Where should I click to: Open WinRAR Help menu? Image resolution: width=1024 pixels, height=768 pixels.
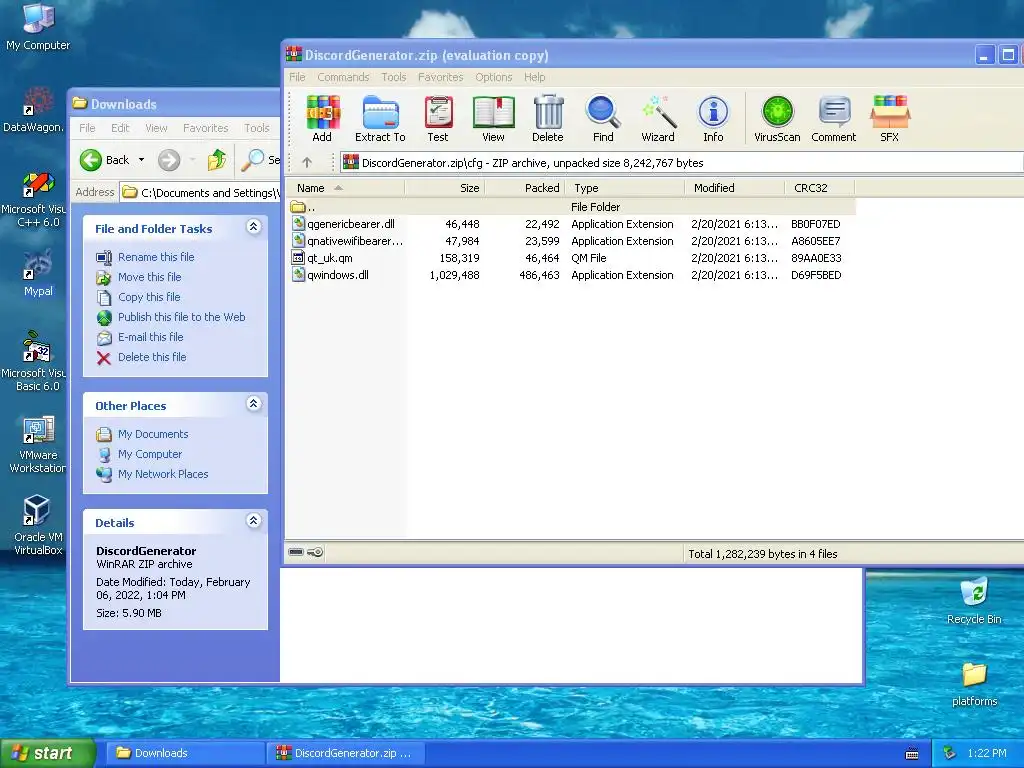coord(534,77)
